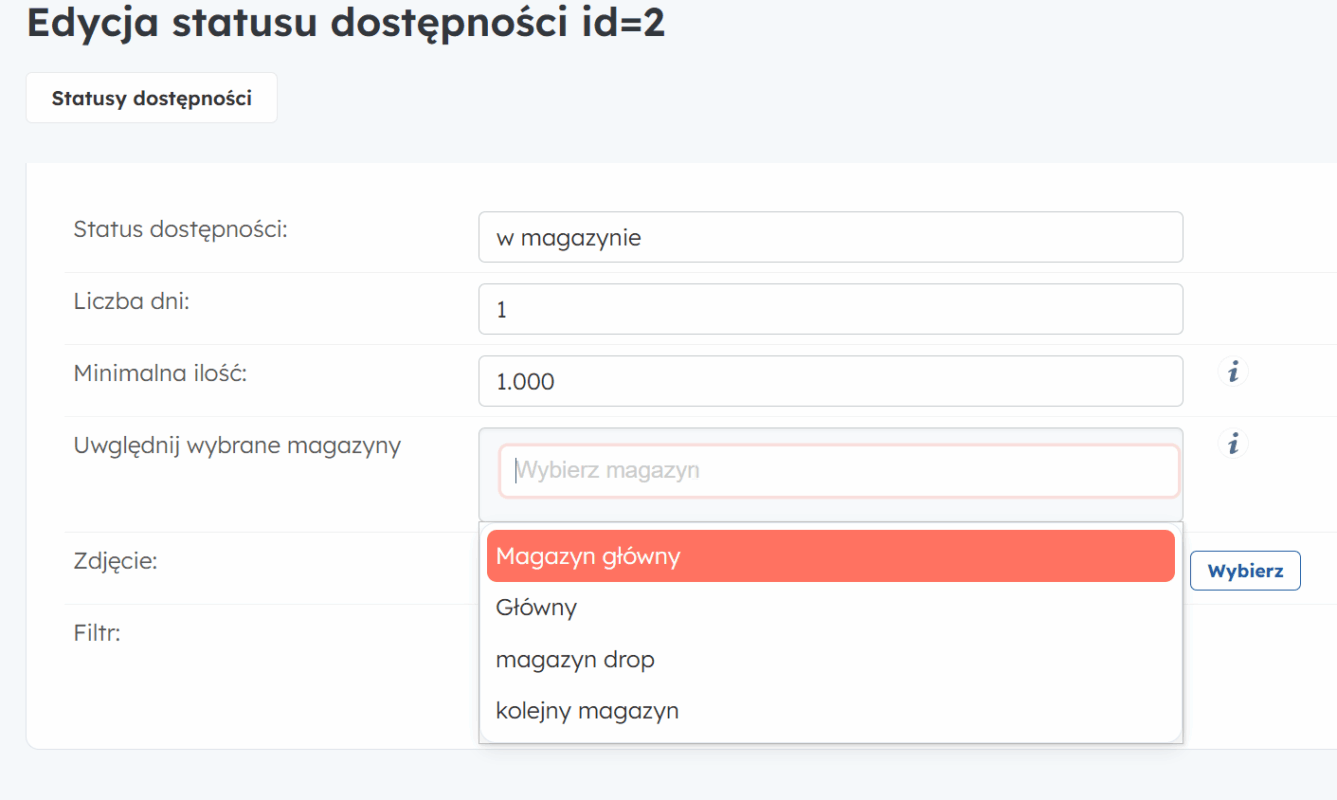Click the Liczba dni: label
The height and width of the screenshot is (800, 1337).
(x=131, y=301)
